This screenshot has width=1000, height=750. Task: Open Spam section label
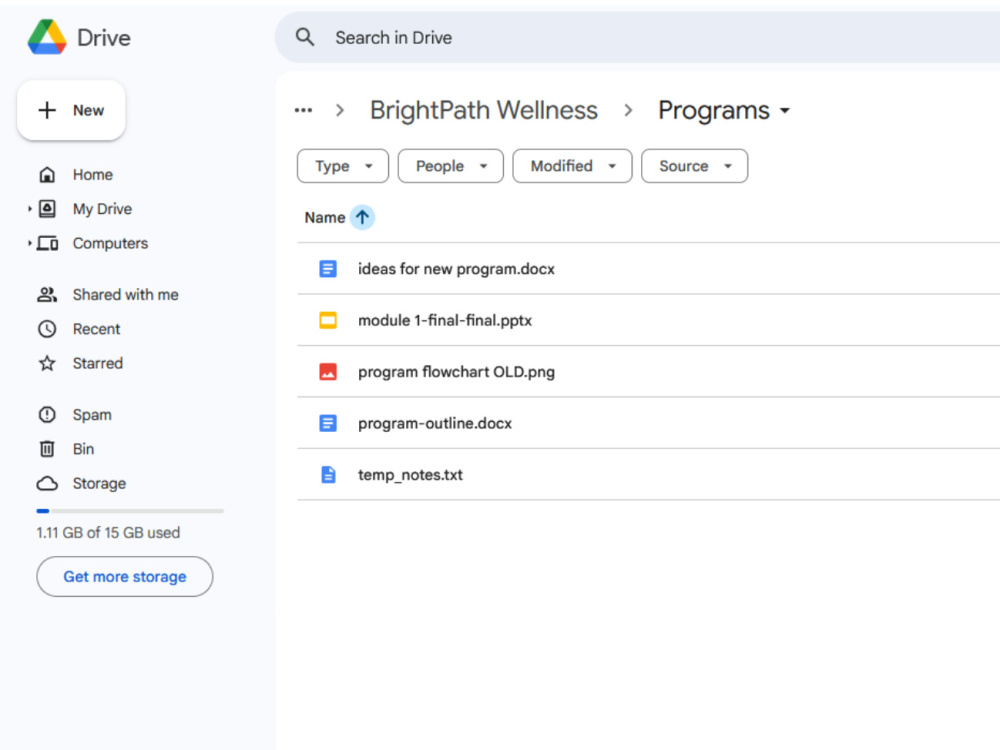click(x=92, y=415)
